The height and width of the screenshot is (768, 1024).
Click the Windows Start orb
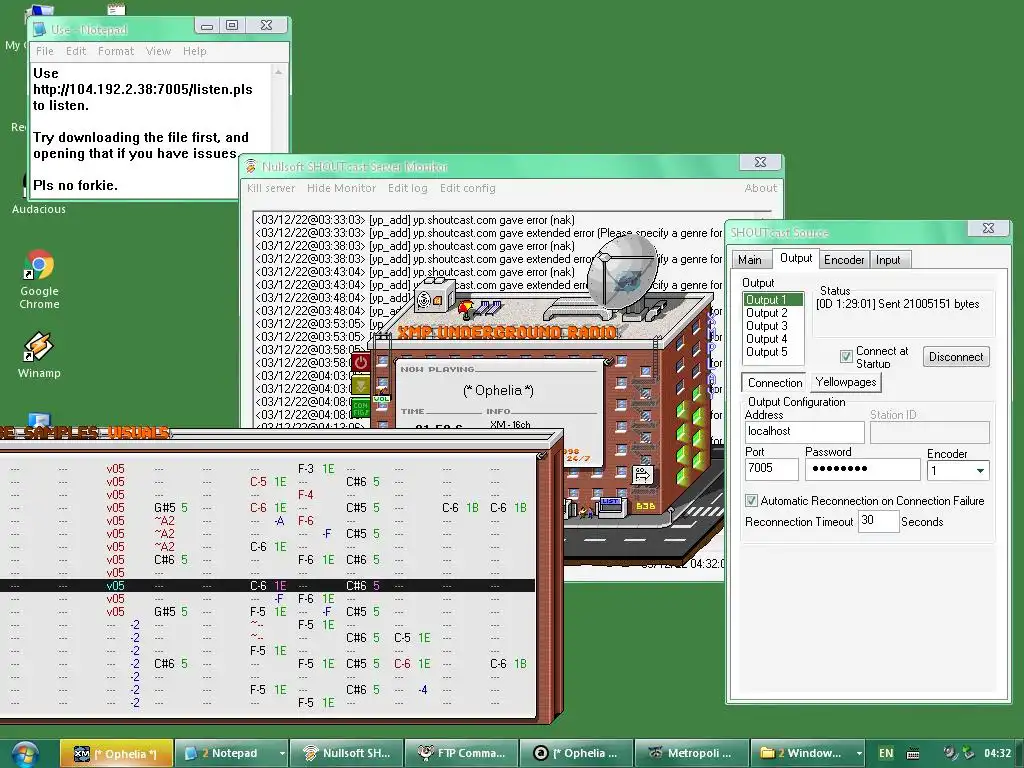(x=25, y=753)
